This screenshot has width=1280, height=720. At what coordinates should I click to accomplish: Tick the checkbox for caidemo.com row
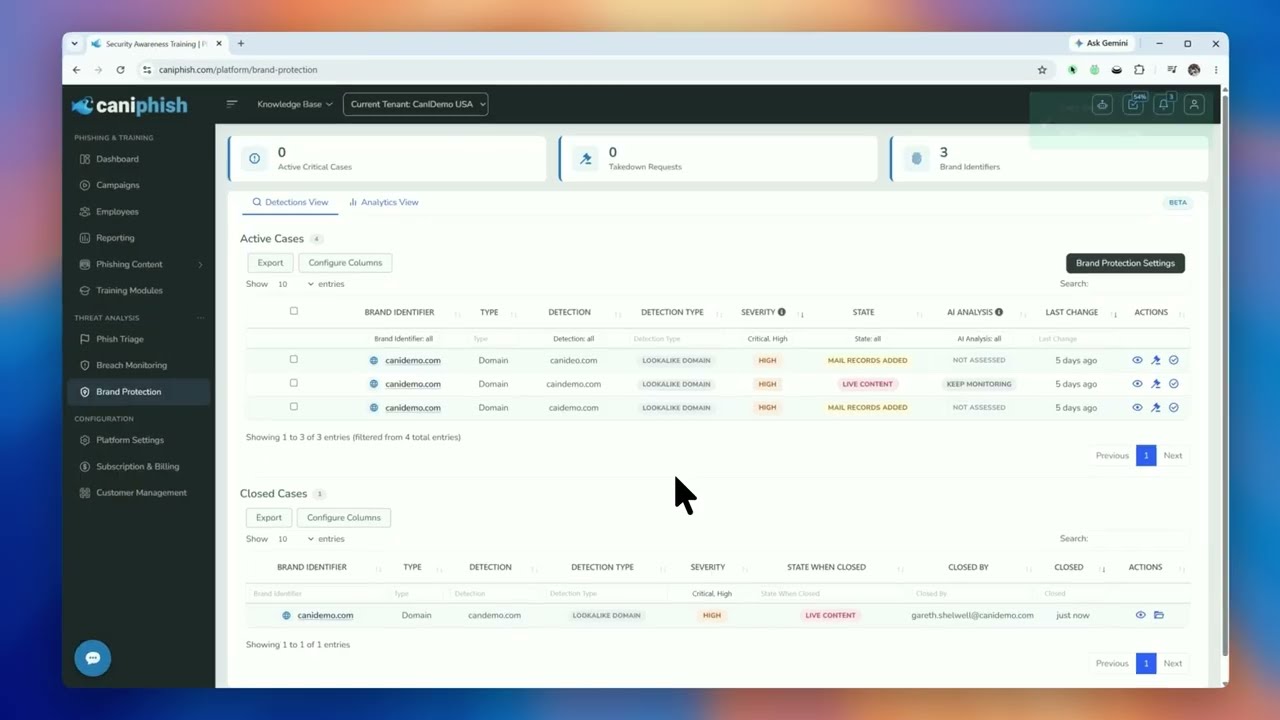click(x=293, y=407)
